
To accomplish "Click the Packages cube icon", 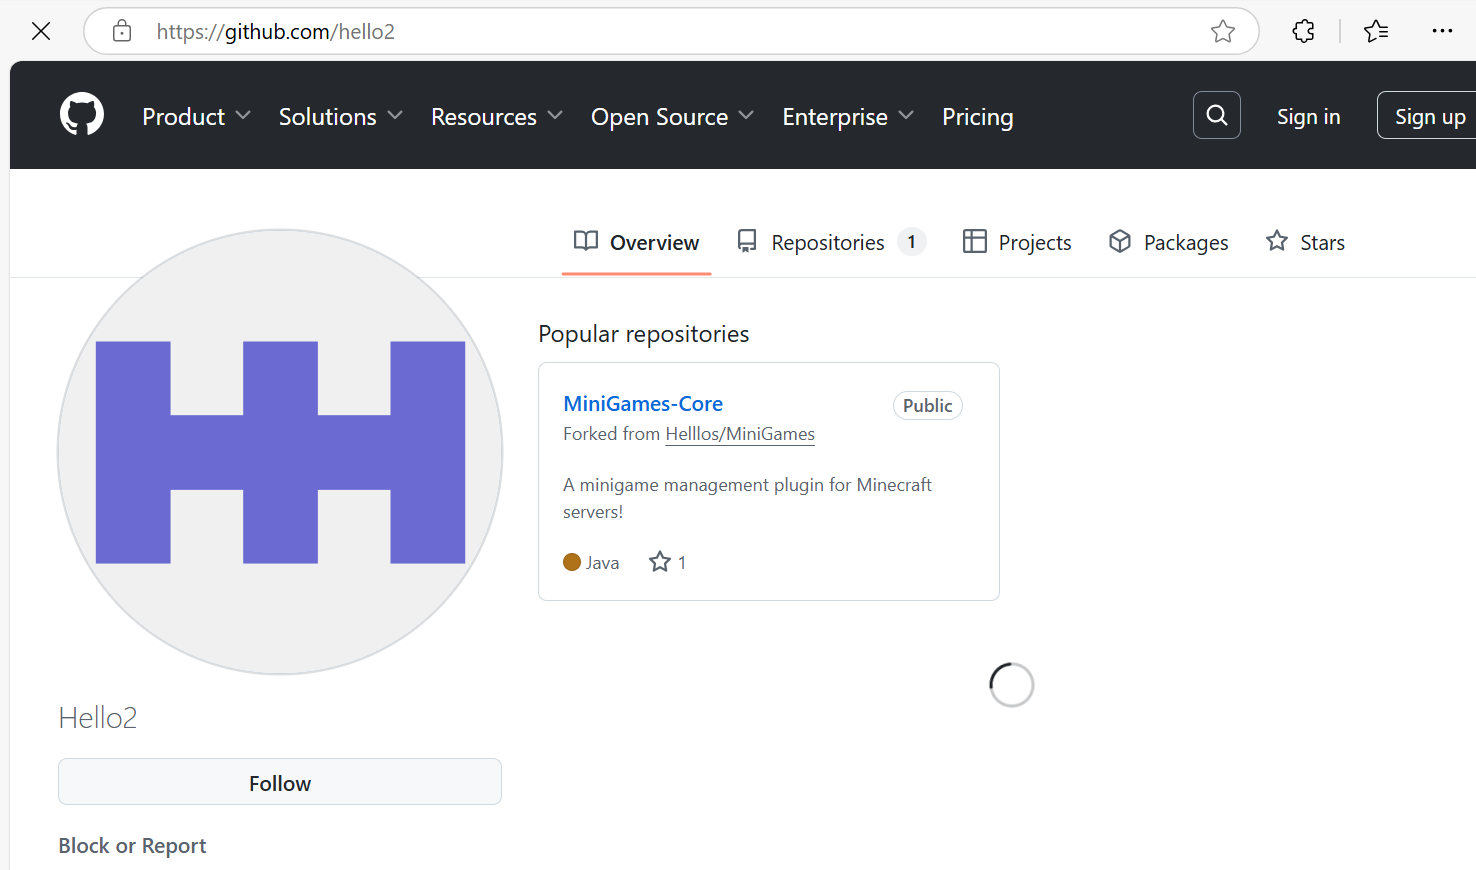I will tap(1120, 241).
